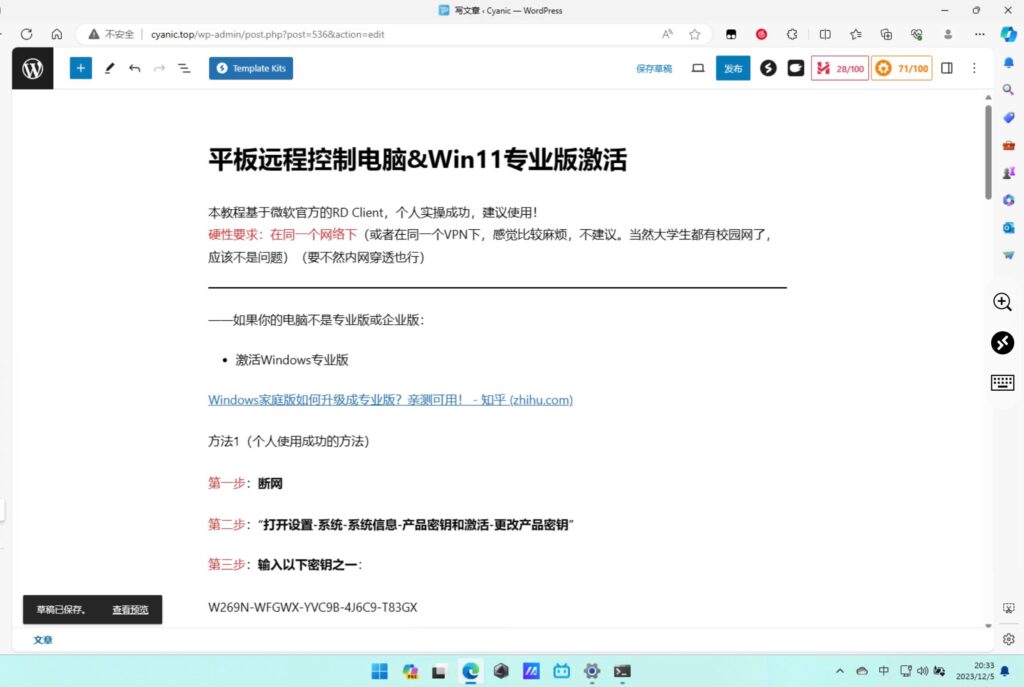
Task: Open the Zhihu Windows家庭版 upgrade link
Action: pyautogui.click(x=390, y=400)
